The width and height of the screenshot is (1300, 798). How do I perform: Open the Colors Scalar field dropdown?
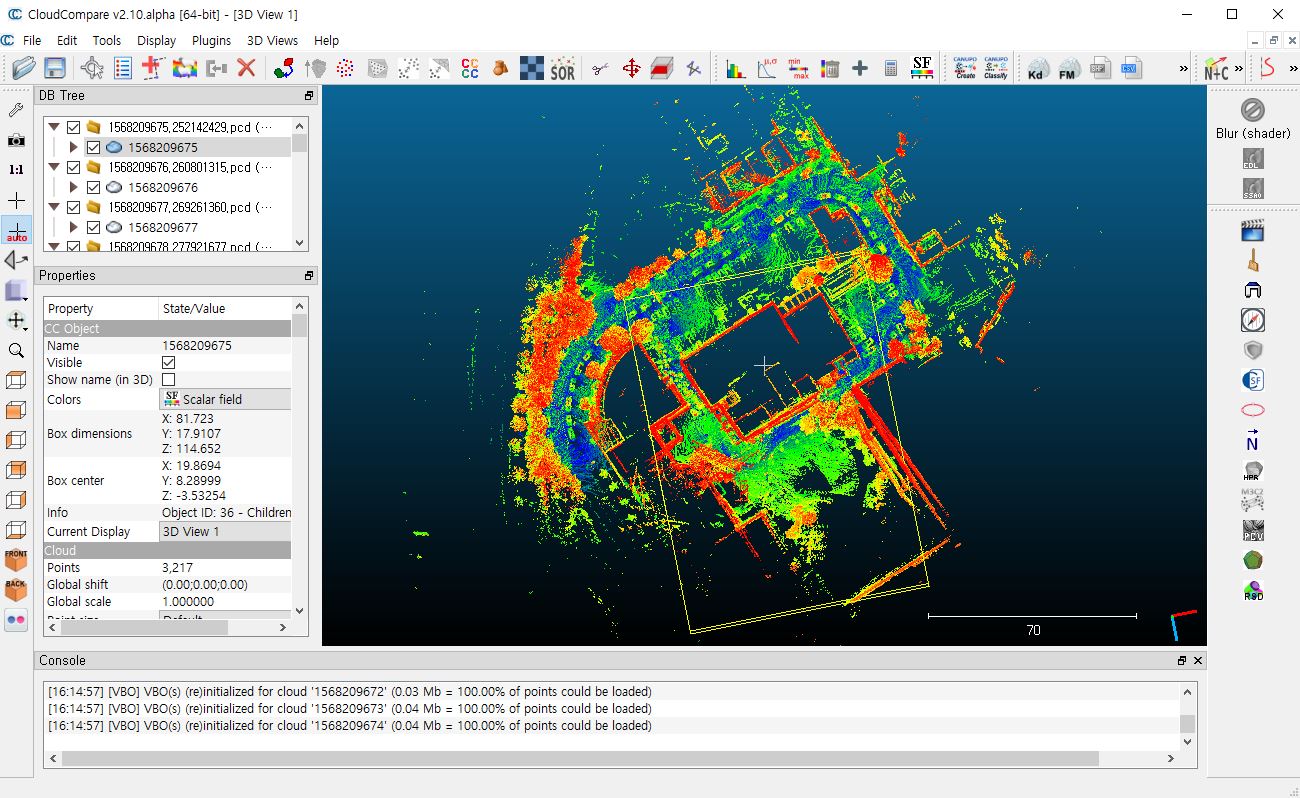pyautogui.click(x=226, y=399)
